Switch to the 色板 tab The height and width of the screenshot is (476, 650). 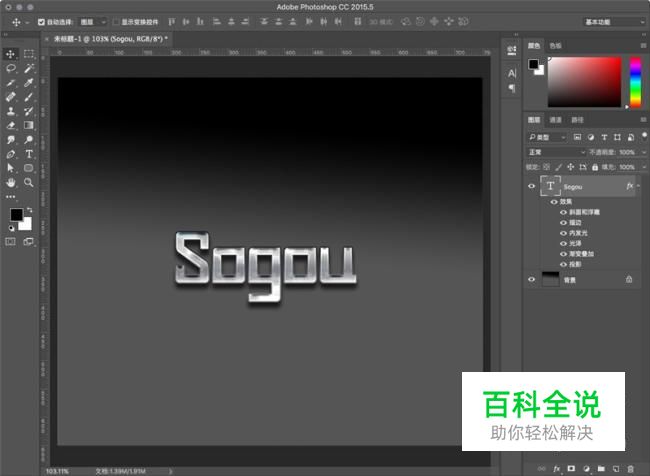point(556,45)
